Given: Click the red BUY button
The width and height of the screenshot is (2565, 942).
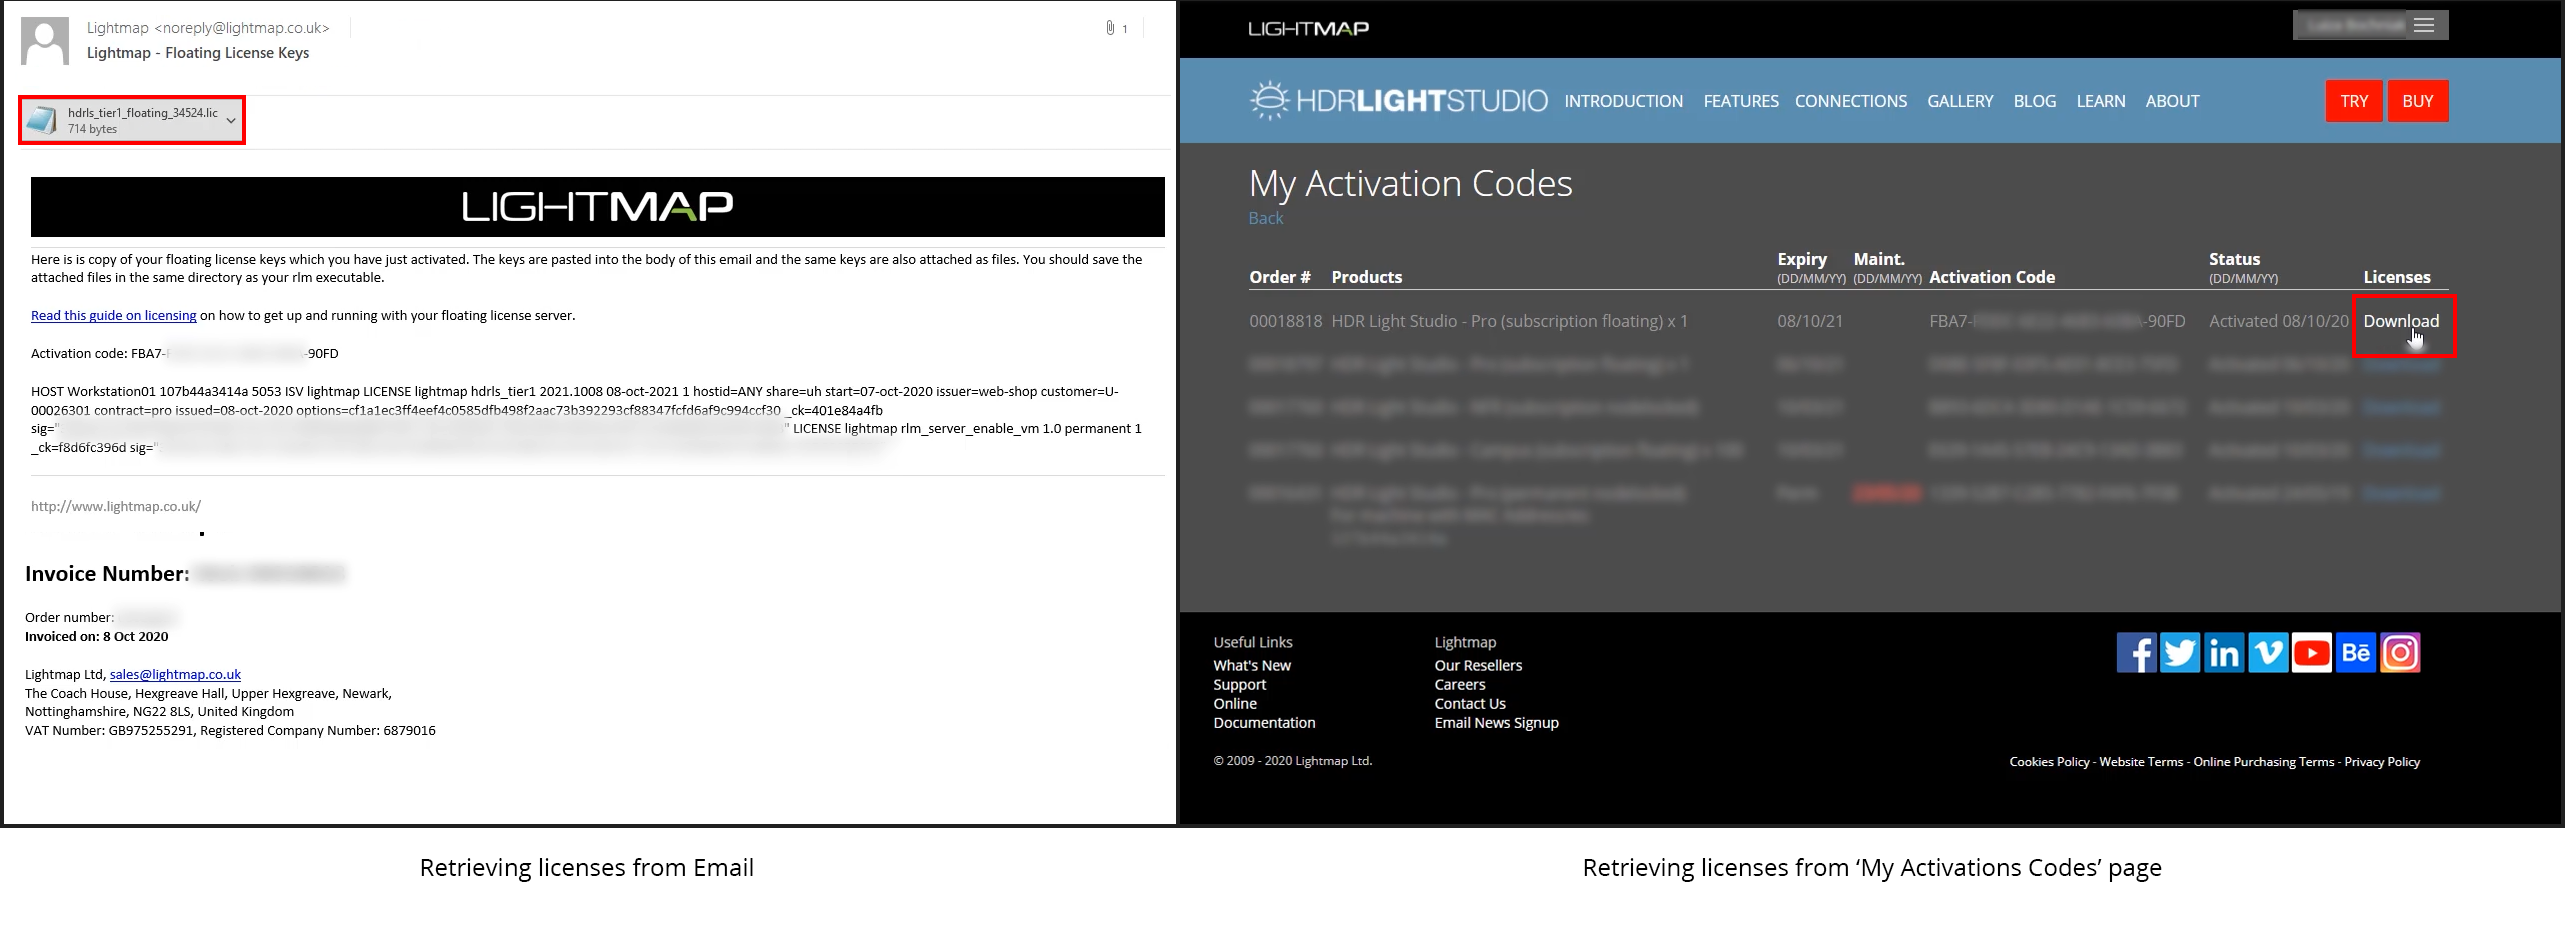Looking at the screenshot, I should (2418, 101).
